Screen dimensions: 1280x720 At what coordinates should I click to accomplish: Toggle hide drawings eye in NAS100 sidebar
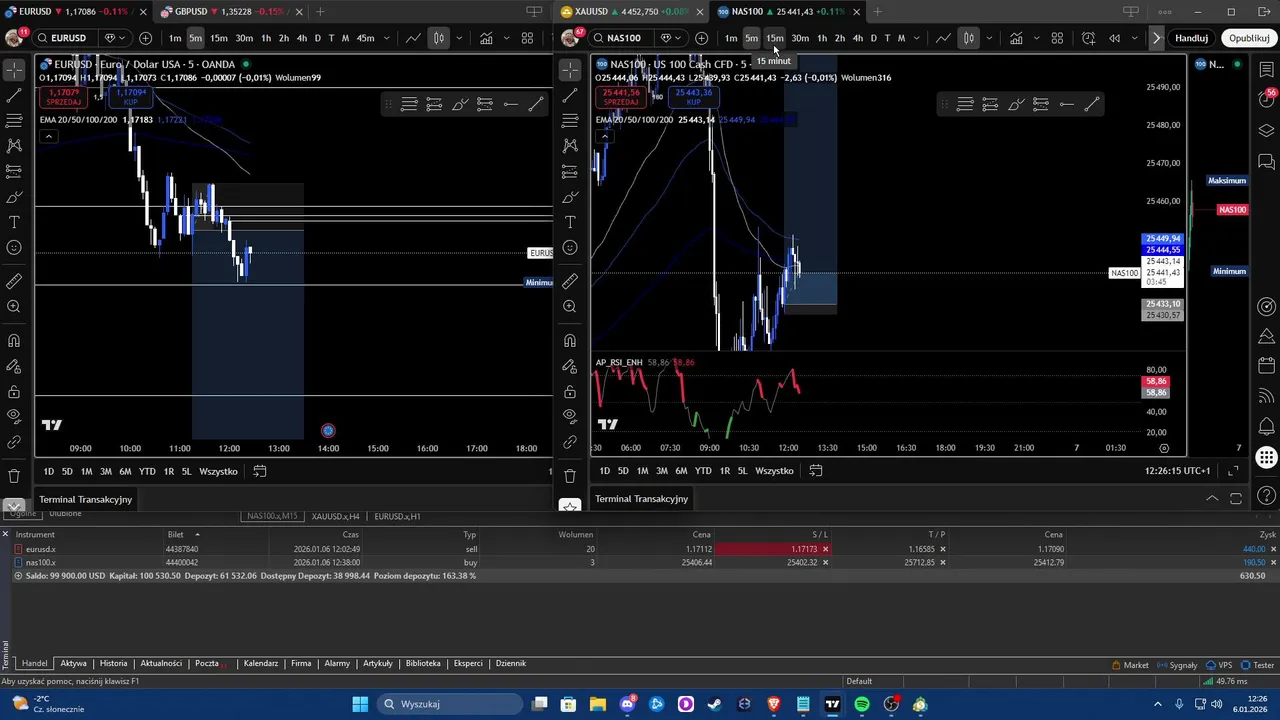(570, 416)
